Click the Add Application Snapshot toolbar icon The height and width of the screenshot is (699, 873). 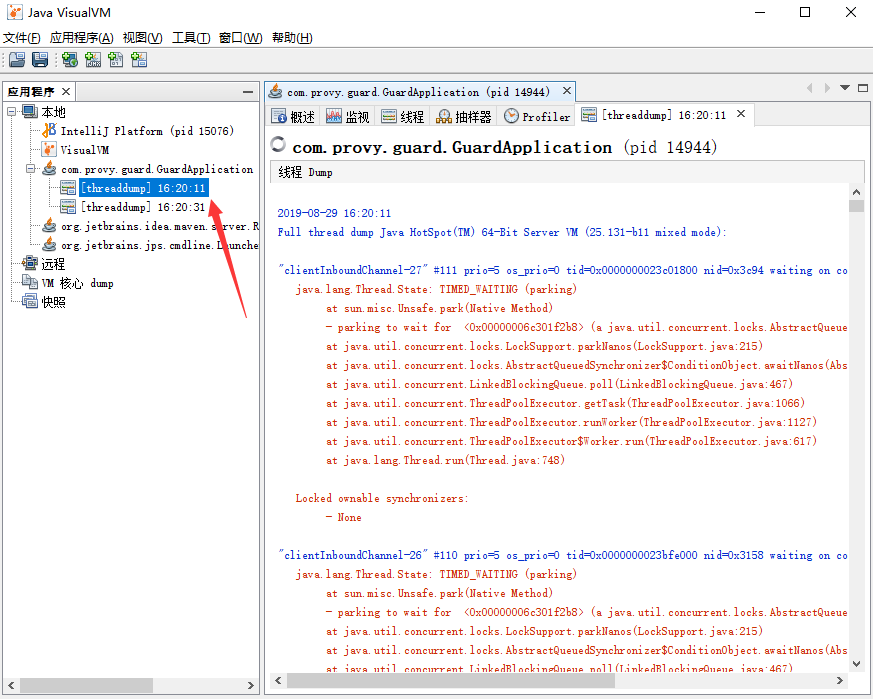(139, 61)
